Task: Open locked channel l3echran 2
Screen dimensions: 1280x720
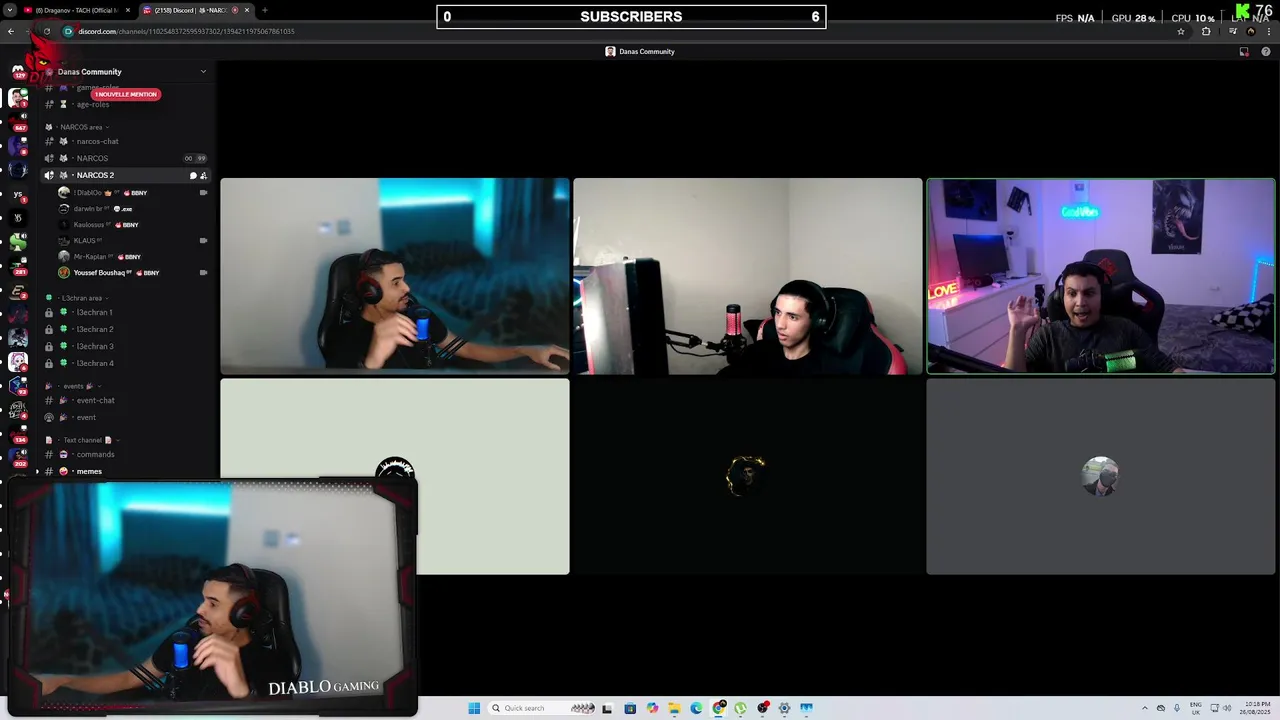Action: tap(95, 329)
